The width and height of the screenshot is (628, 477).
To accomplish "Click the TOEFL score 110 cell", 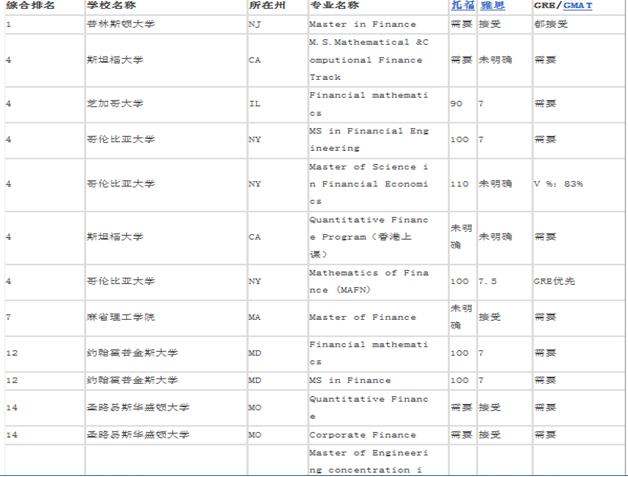I will click(460, 184).
